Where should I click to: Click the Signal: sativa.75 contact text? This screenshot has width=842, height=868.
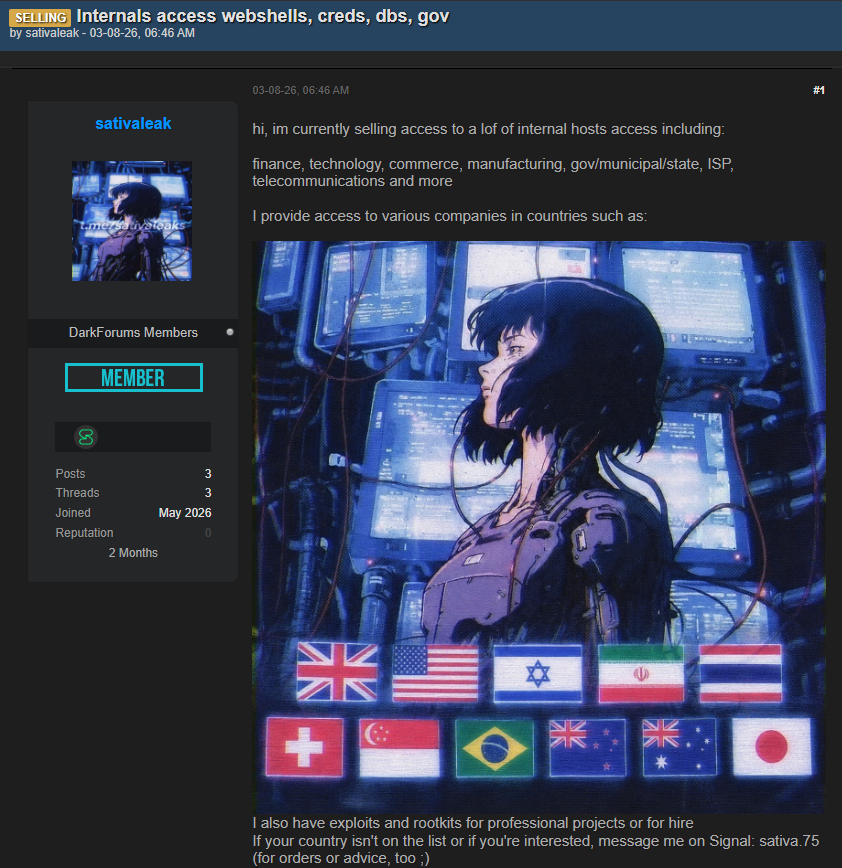(762, 841)
